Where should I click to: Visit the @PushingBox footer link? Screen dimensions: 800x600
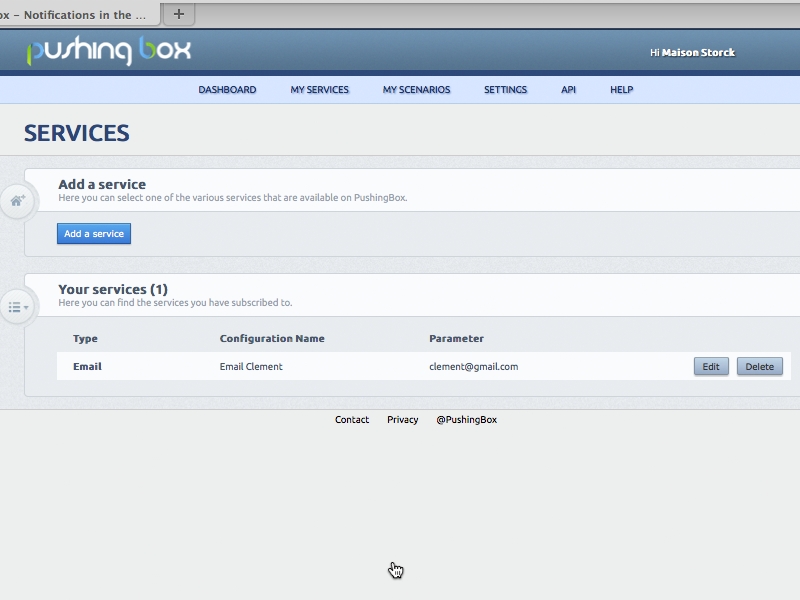point(466,420)
